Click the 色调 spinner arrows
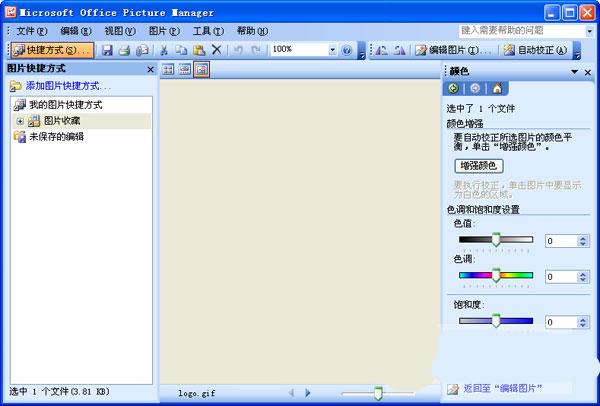 tap(583, 277)
